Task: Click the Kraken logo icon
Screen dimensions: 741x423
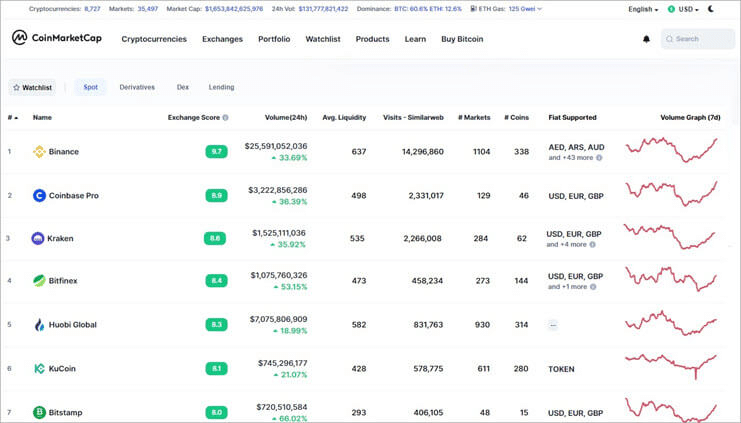Action: (38, 238)
